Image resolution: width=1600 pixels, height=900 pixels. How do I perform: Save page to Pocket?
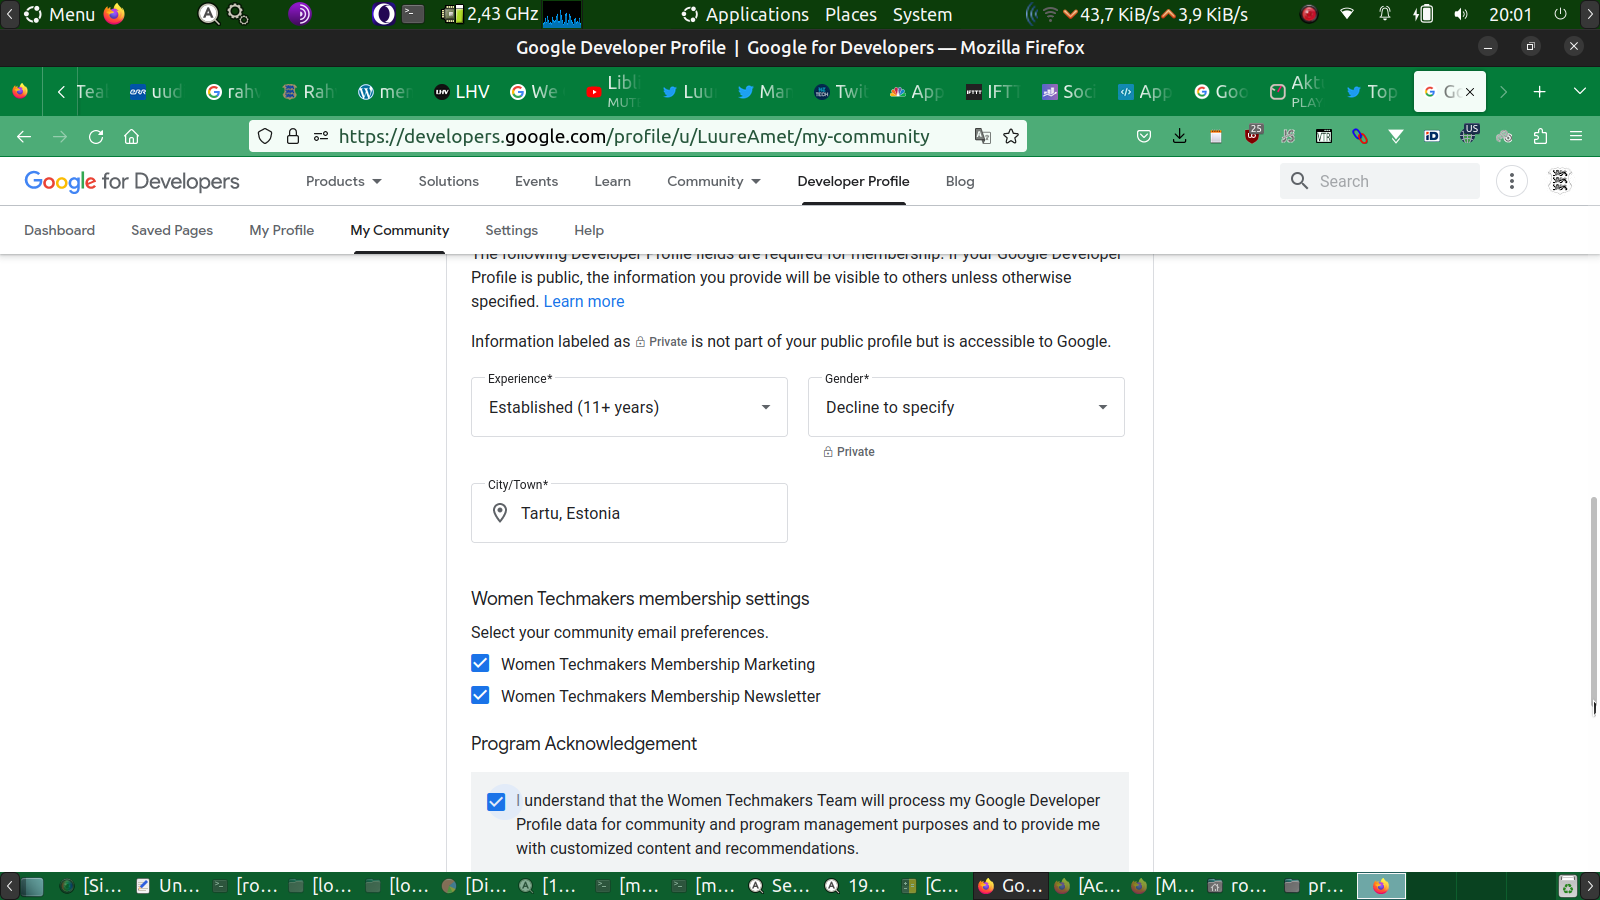(1144, 136)
